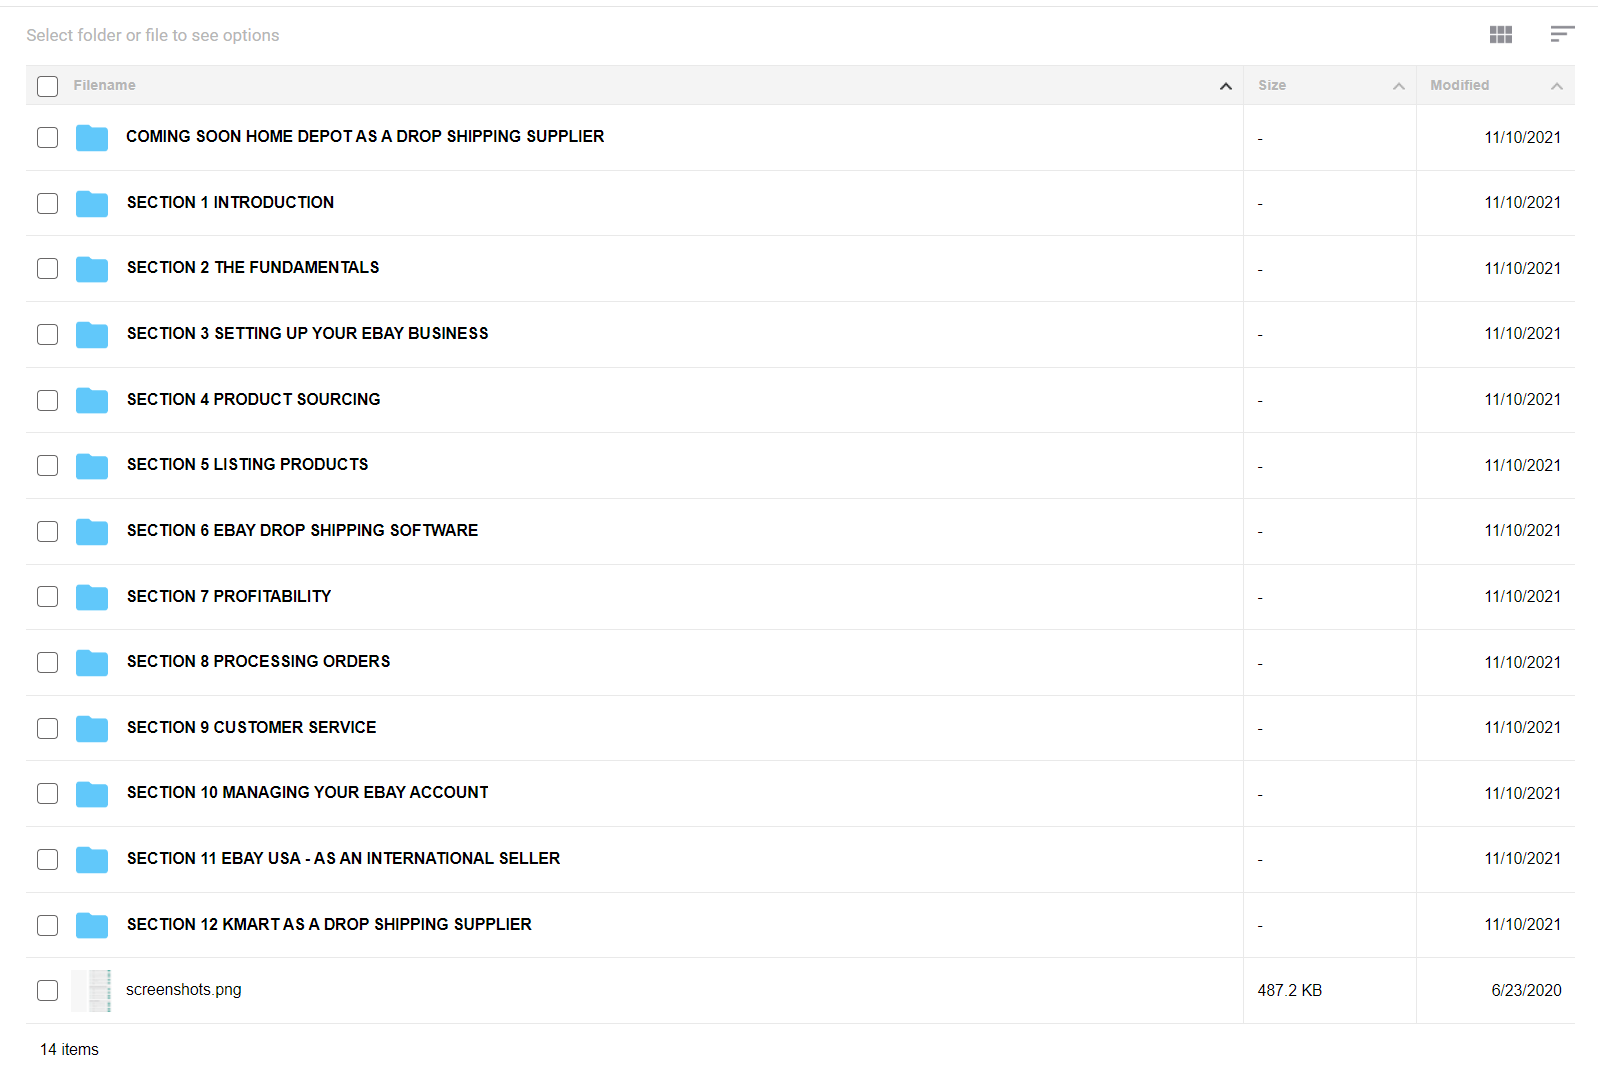Open SECTION 11 EBAY USA - AS AN INTERNATIONAL SELLER
The width and height of the screenshot is (1598, 1088).
click(343, 858)
